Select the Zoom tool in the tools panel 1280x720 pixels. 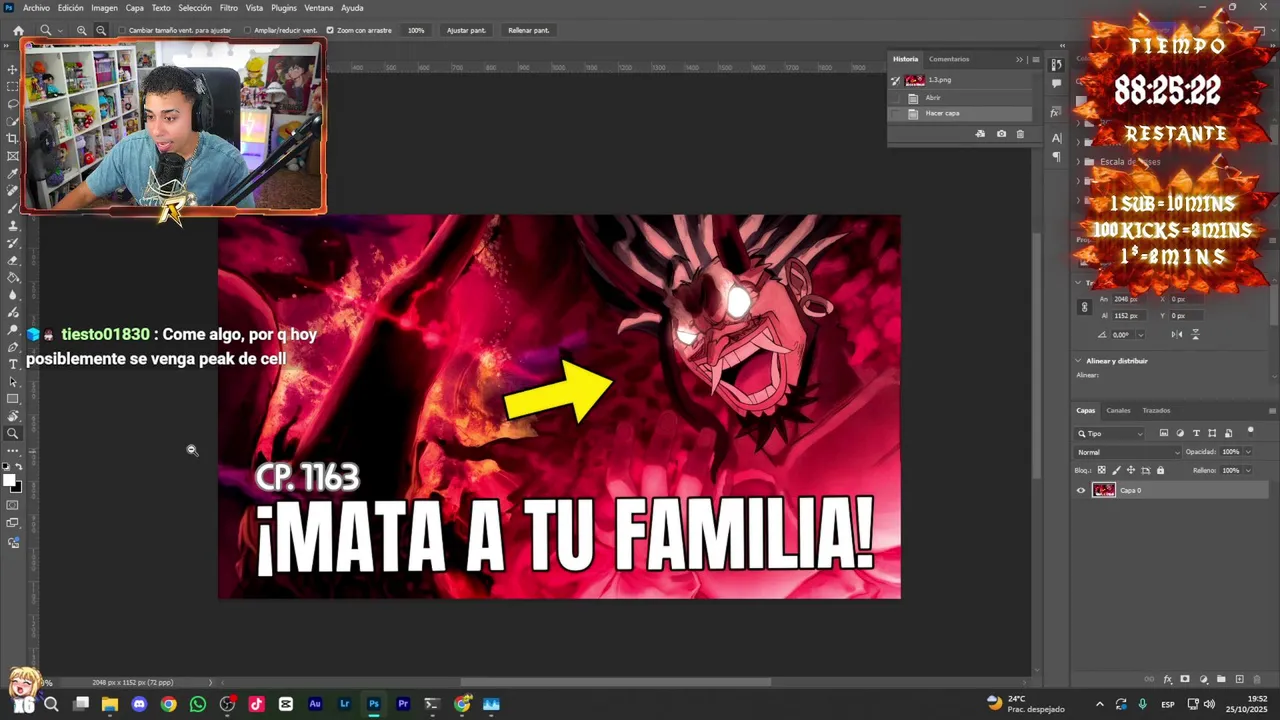click(13, 434)
